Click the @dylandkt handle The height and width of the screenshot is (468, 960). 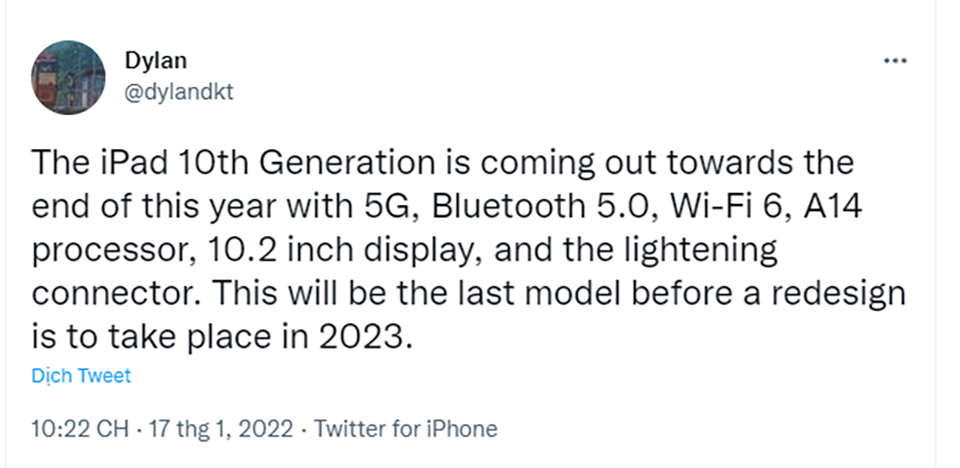179,92
